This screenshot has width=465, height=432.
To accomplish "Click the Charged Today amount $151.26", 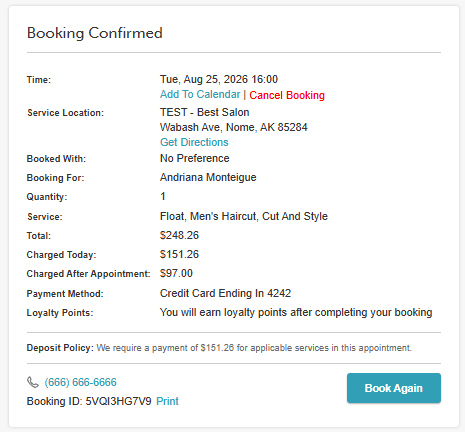I will tap(179, 254).
